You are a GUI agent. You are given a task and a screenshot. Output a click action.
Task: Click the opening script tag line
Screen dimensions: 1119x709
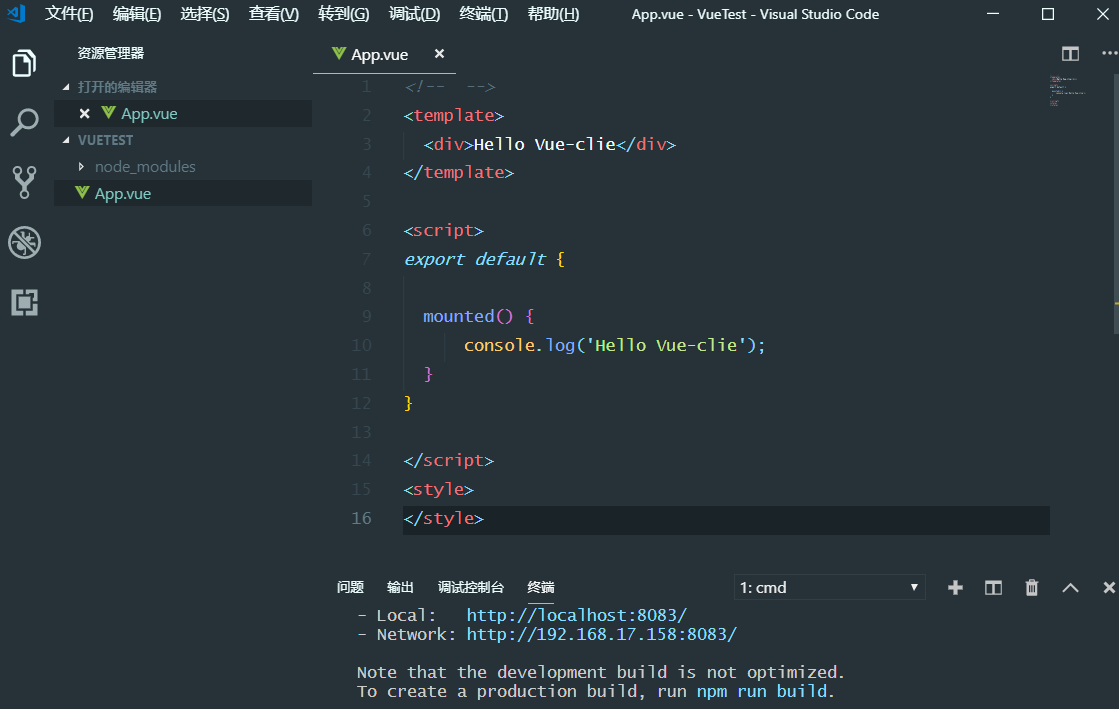[444, 231]
